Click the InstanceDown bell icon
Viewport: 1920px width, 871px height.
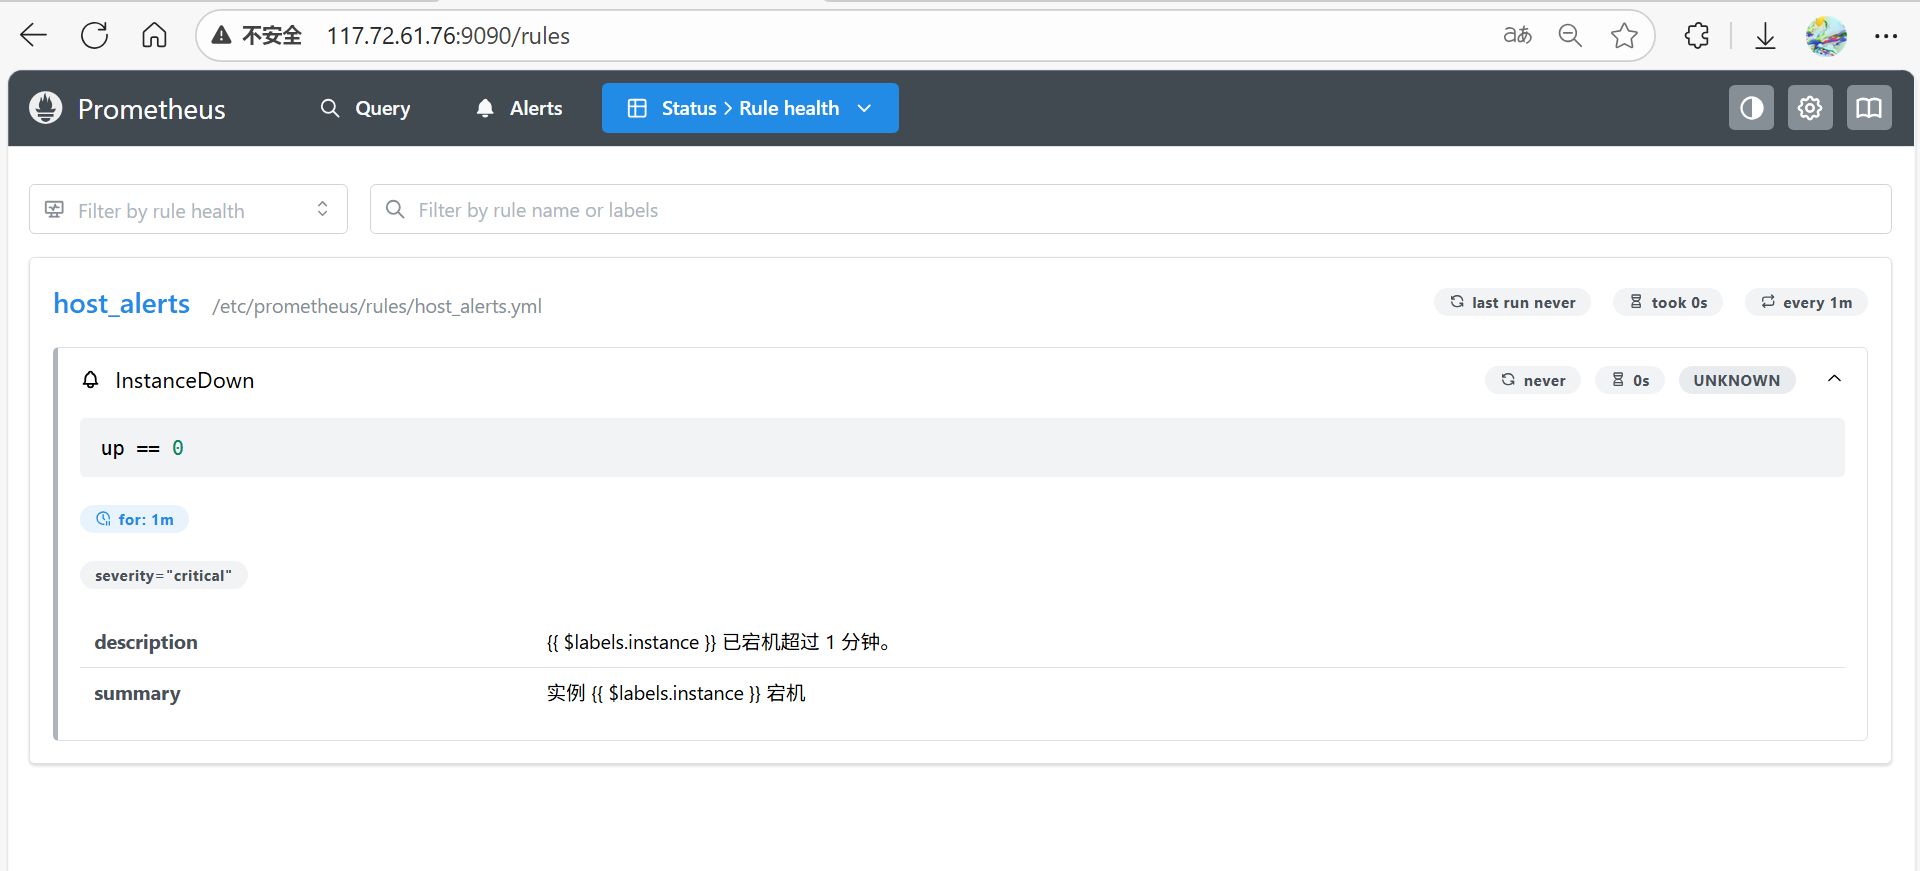(91, 380)
